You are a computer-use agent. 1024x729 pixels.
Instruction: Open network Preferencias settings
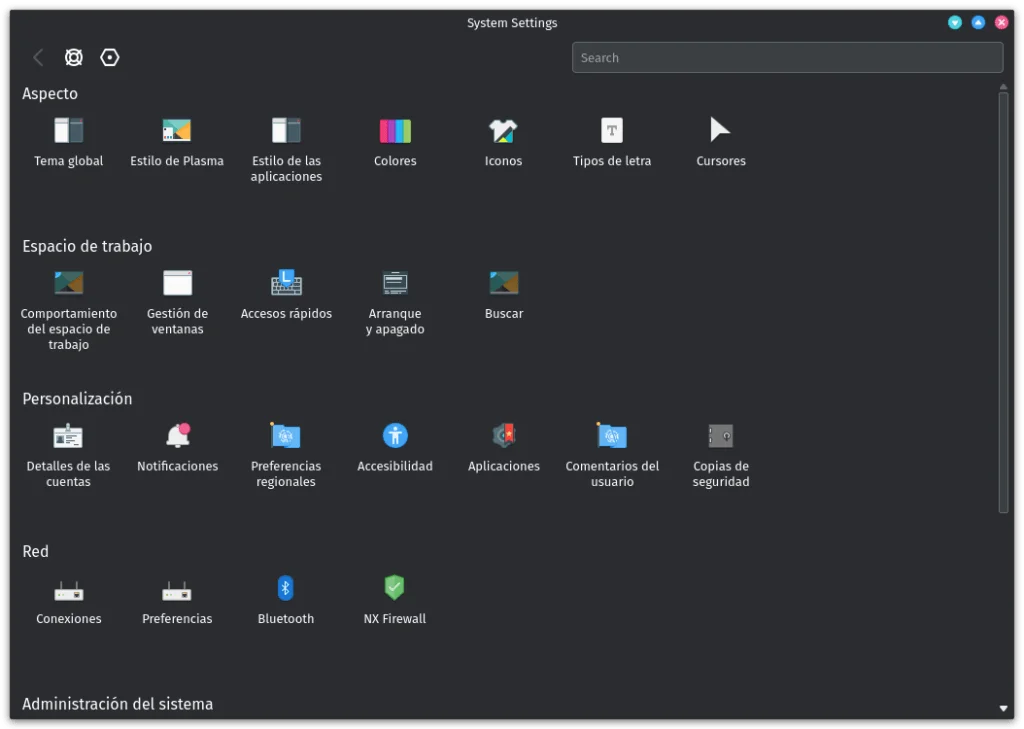[x=177, y=601]
